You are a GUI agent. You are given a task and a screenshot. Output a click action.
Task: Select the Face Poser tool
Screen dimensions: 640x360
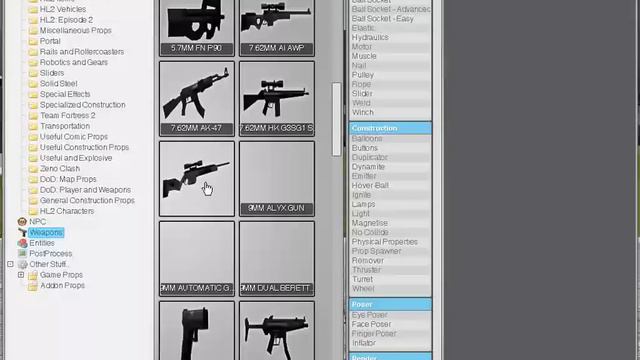371,324
